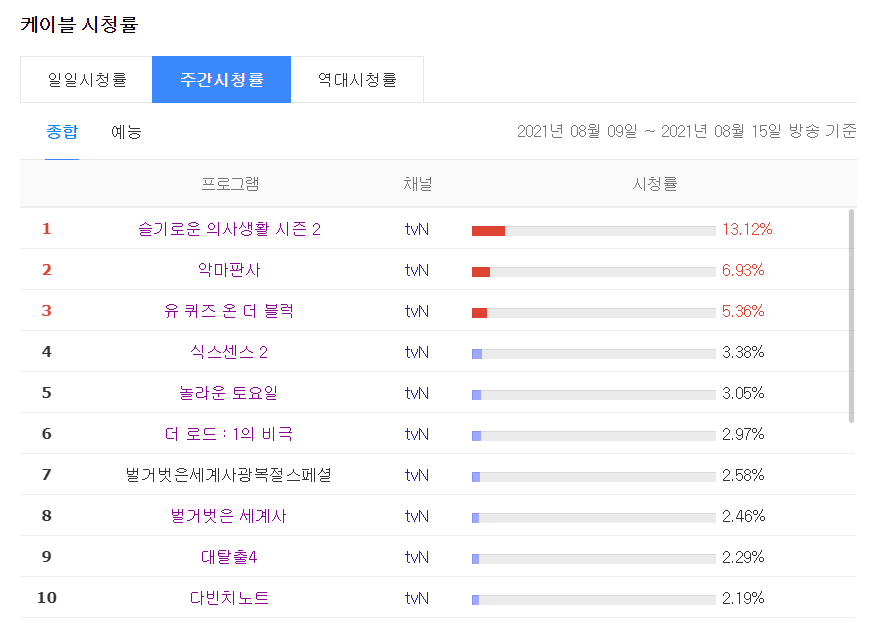Click the 2.97% rating value

[743, 434]
